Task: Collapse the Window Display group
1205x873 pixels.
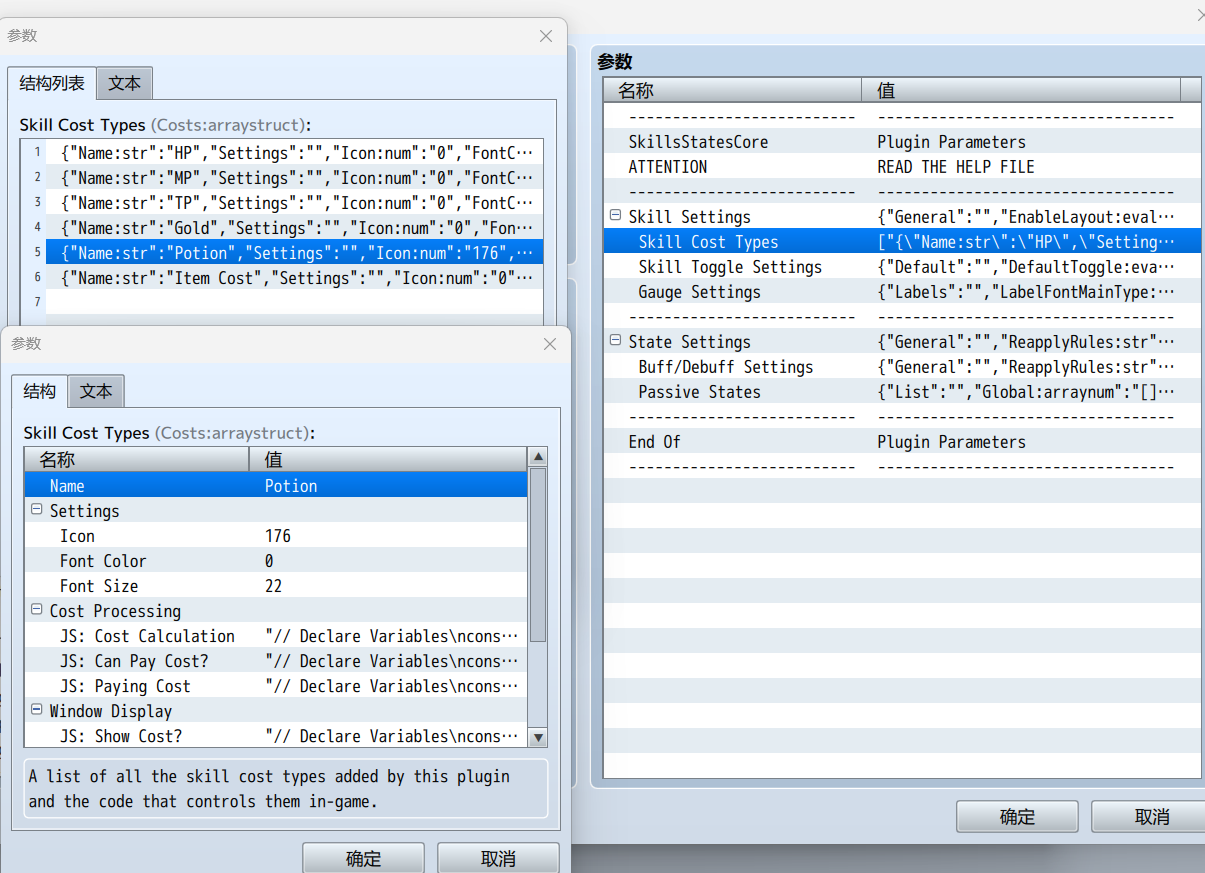Action: (x=37, y=711)
